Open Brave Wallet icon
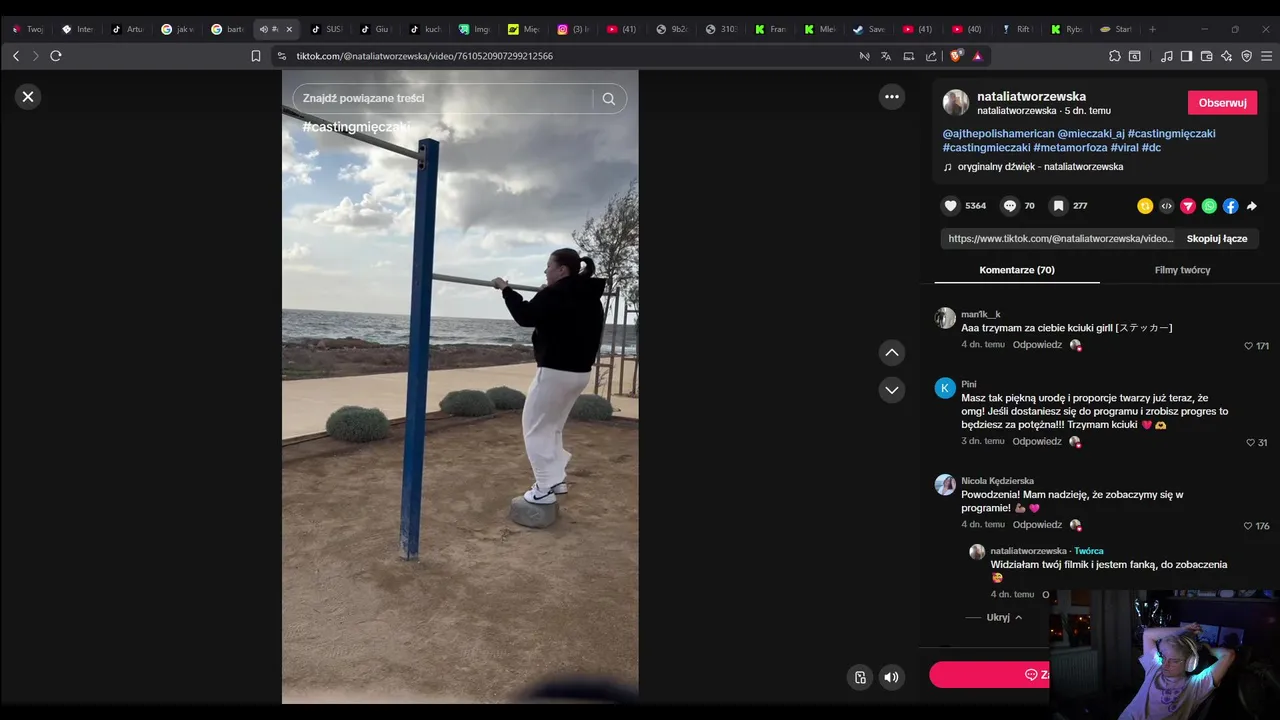The width and height of the screenshot is (1280, 720). (1207, 56)
